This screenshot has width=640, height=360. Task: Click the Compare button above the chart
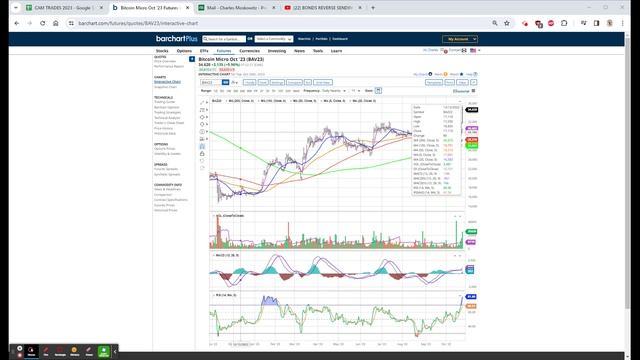click(294, 82)
